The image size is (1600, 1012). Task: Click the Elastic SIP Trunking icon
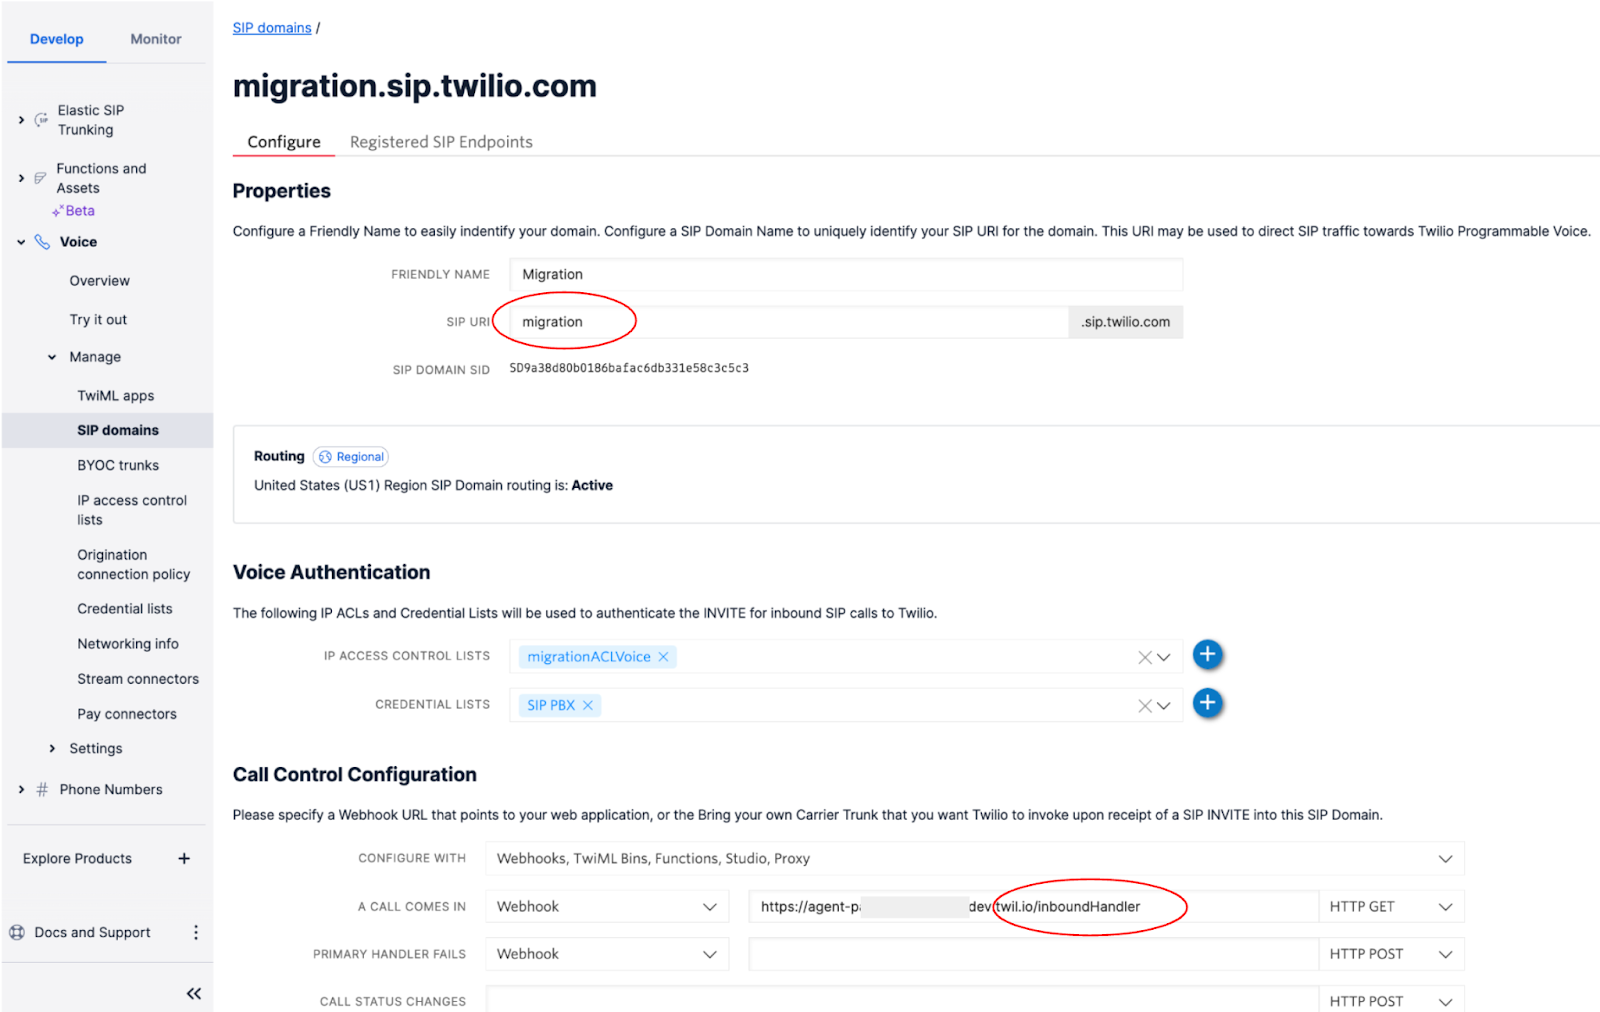point(41,120)
